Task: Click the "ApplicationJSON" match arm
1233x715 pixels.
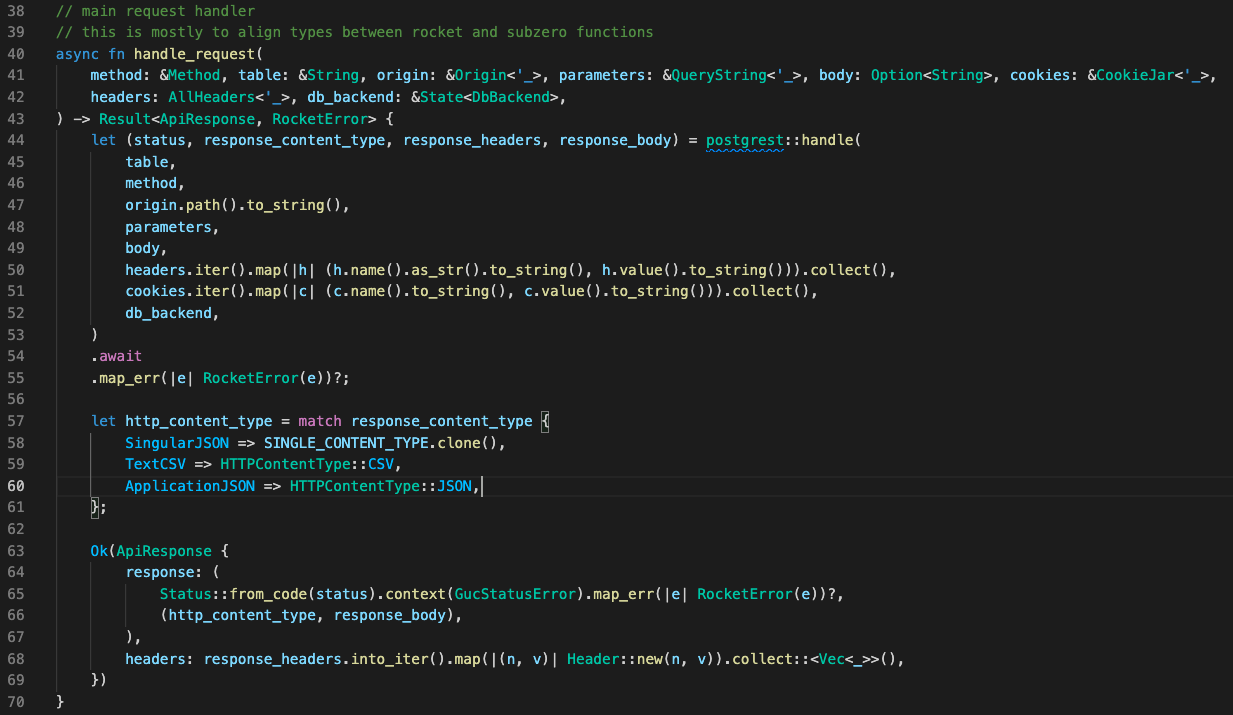Action: [190, 486]
